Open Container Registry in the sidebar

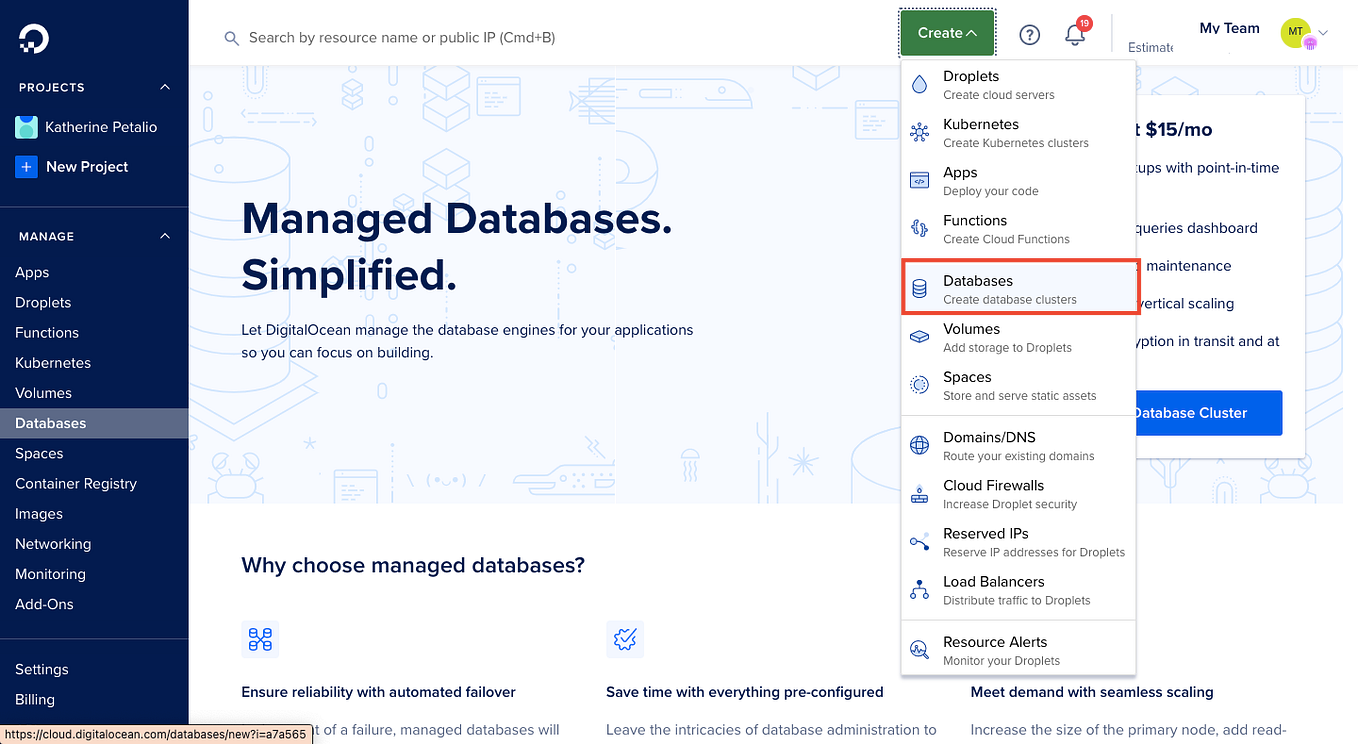click(76, 483)
